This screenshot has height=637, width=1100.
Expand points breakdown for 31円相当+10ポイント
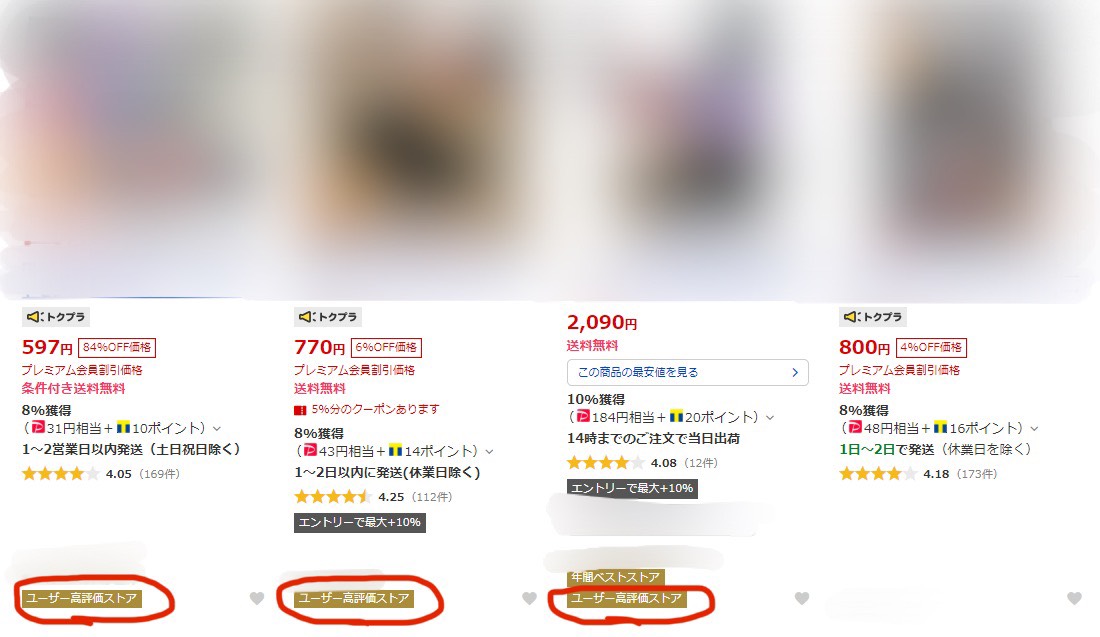[217, 429]
